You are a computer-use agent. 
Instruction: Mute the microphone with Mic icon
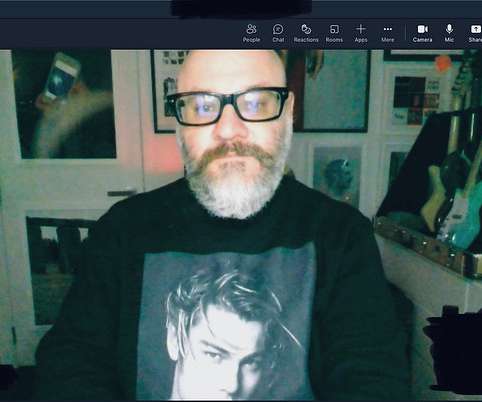[x=449, y=29]
